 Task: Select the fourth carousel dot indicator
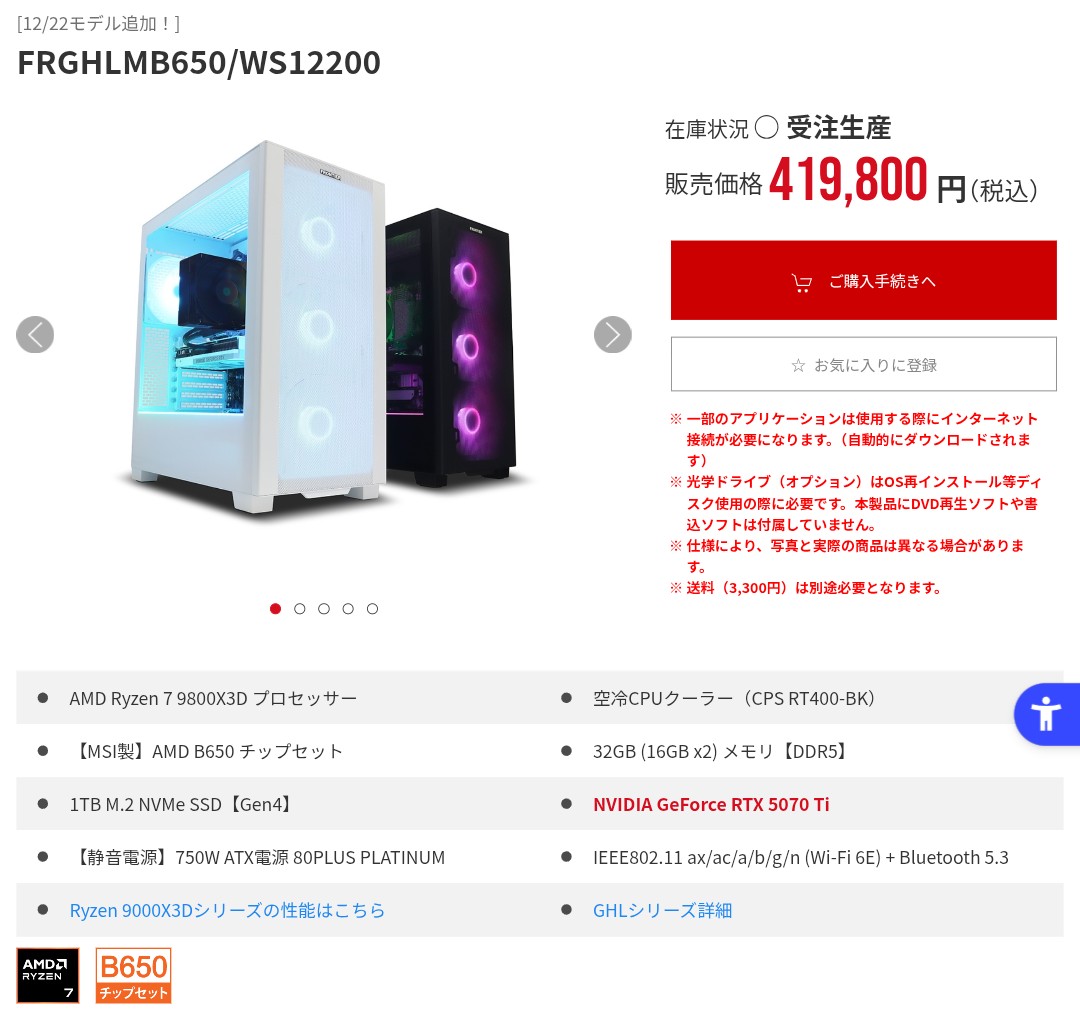coord(348,608)
